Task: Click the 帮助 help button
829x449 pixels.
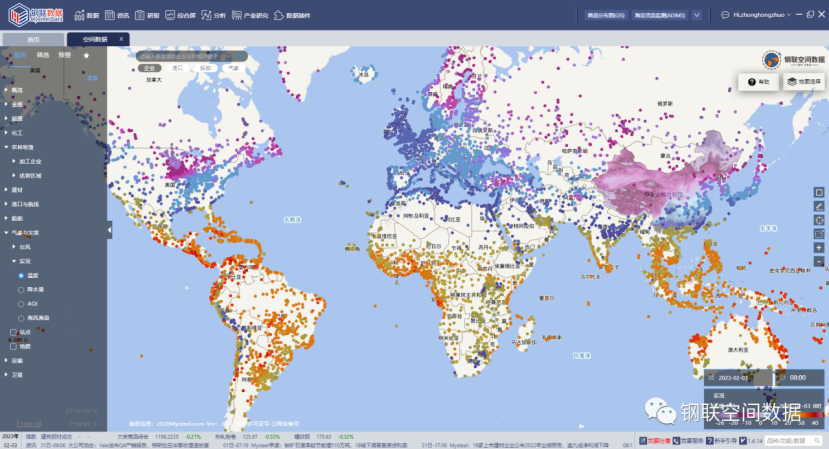Action: point(758,82)
